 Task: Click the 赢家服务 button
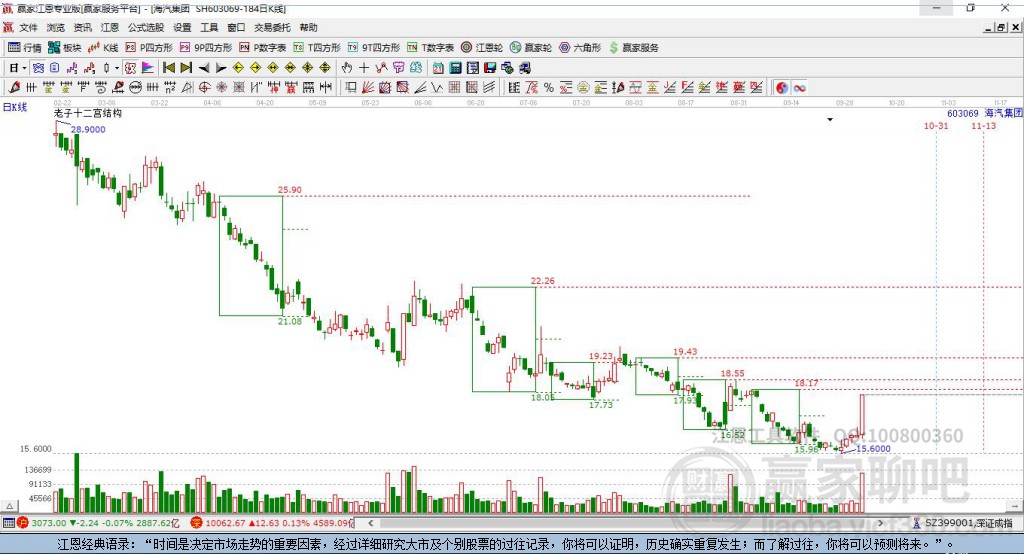tap(633, 48)
